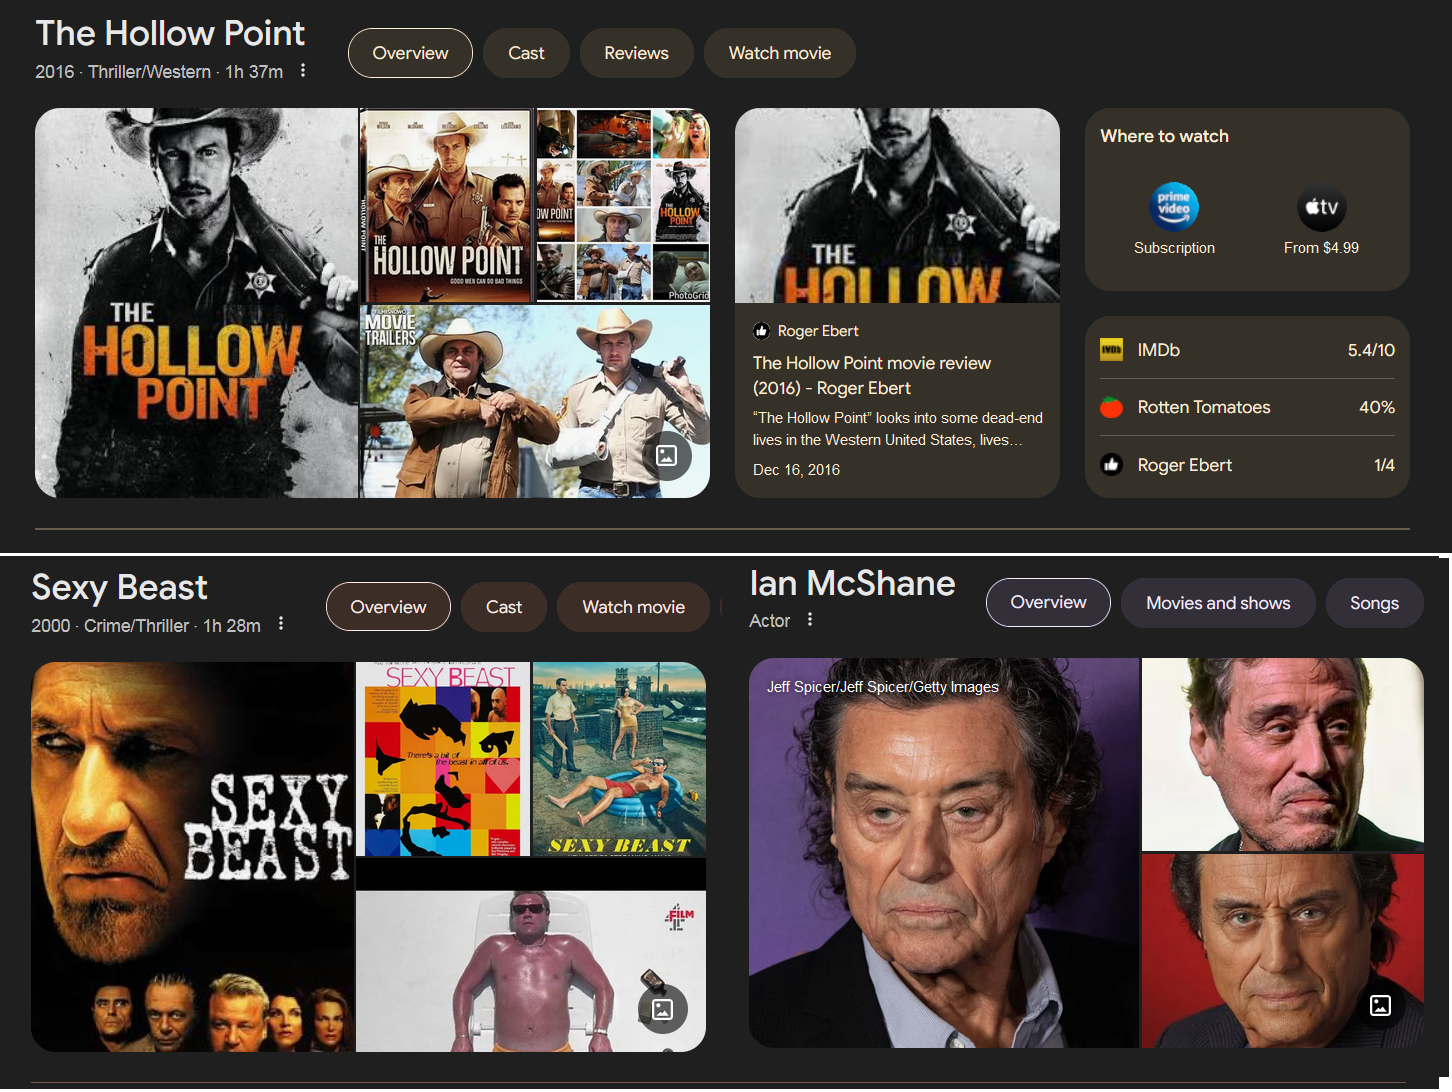1452x1092 pixels.
Task: Open the Sexy Beast rooftop pool illustration thumbnail
Action: point(619,759)
